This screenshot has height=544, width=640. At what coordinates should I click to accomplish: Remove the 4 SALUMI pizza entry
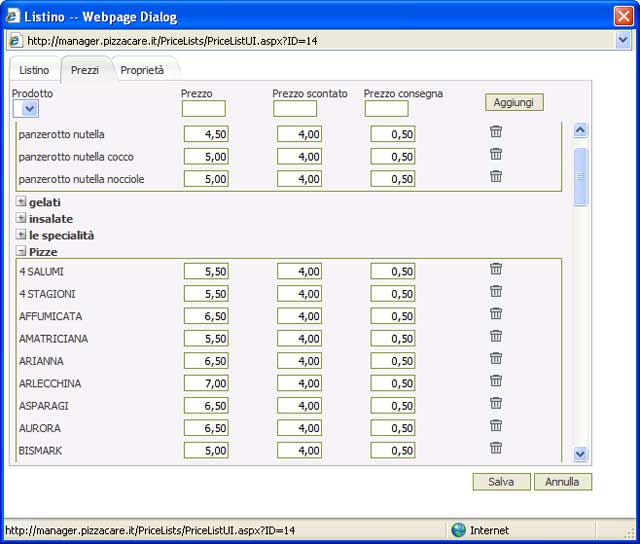tap(496, 269)
